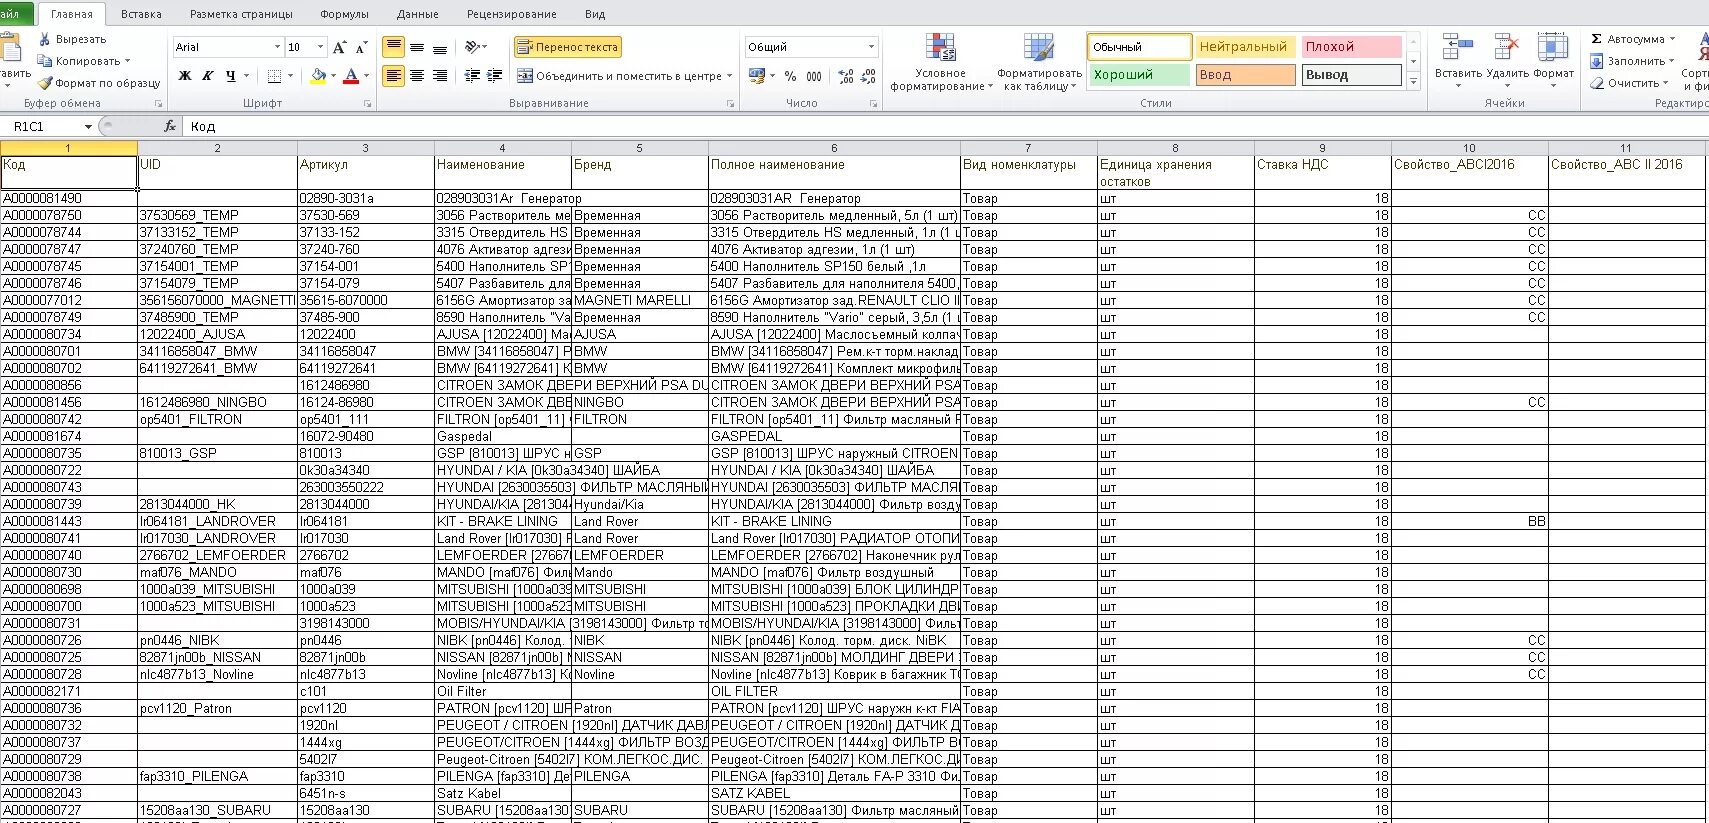The height and width of the screenshot is (823, 1709).
Task: Apply cell borders with the borders icon
Action: [x=274, y=76]
